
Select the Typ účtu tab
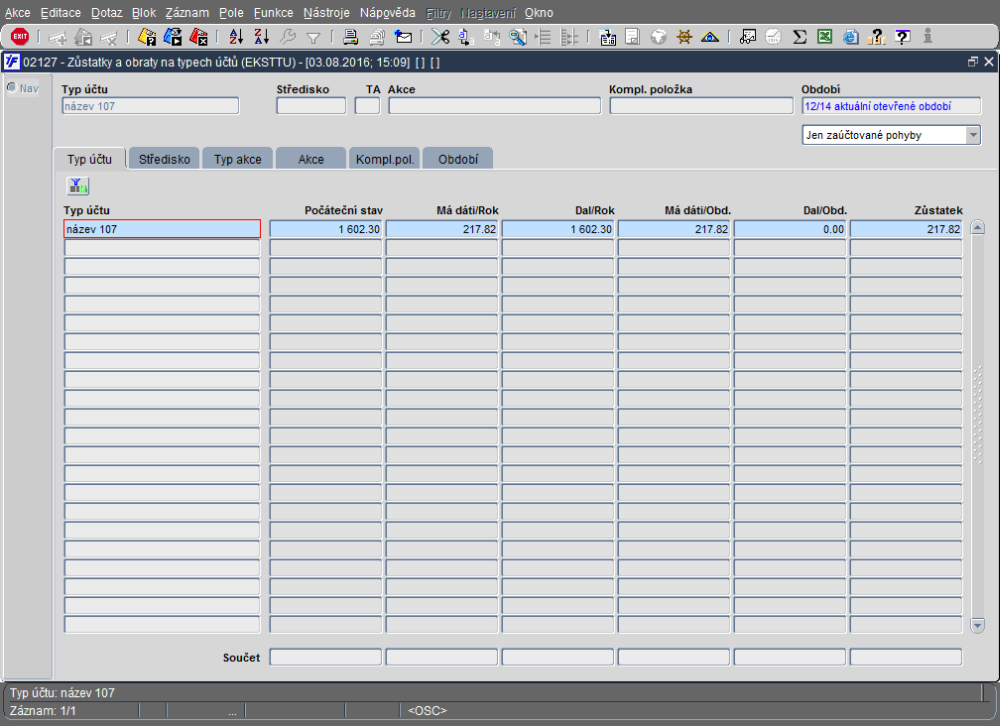tap(90, 159)
